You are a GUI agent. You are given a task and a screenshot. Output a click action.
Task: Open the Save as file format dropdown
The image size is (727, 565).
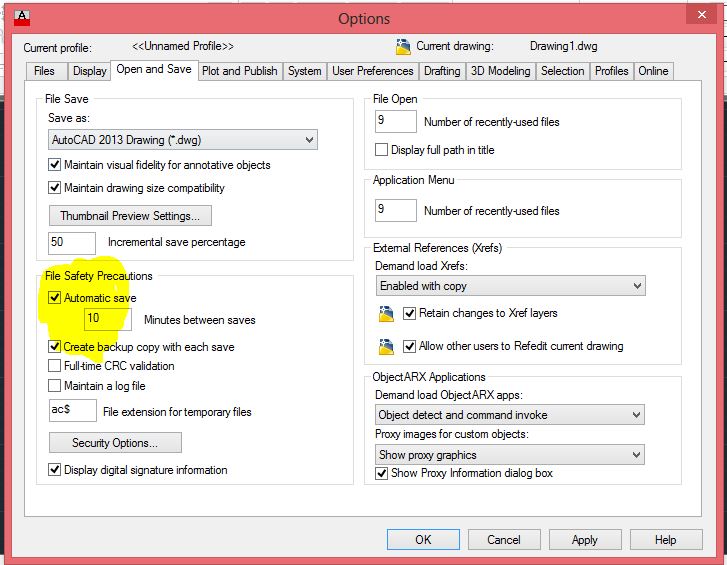point(183,140)
